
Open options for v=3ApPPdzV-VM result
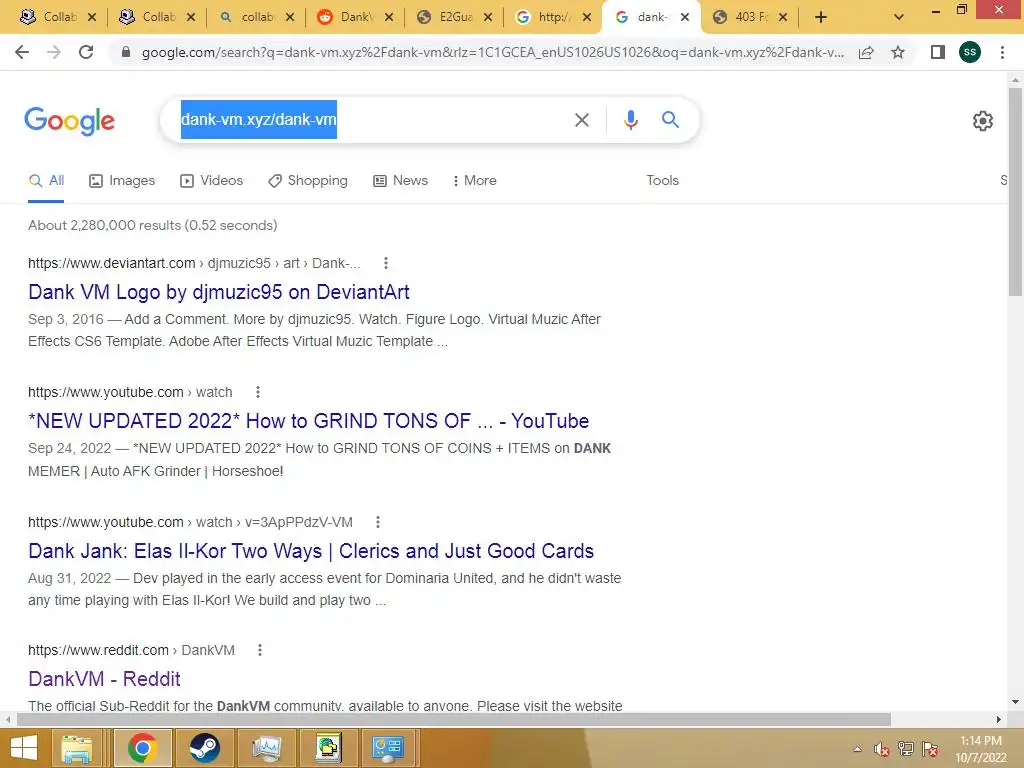pos(377,522)
